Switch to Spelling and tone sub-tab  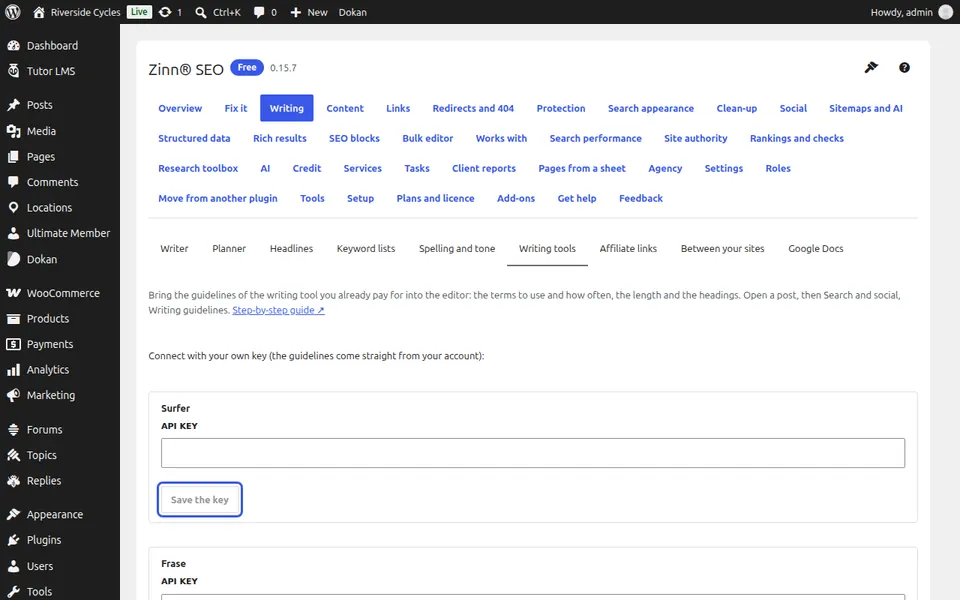pyautogui.click(x=457, y=249)
